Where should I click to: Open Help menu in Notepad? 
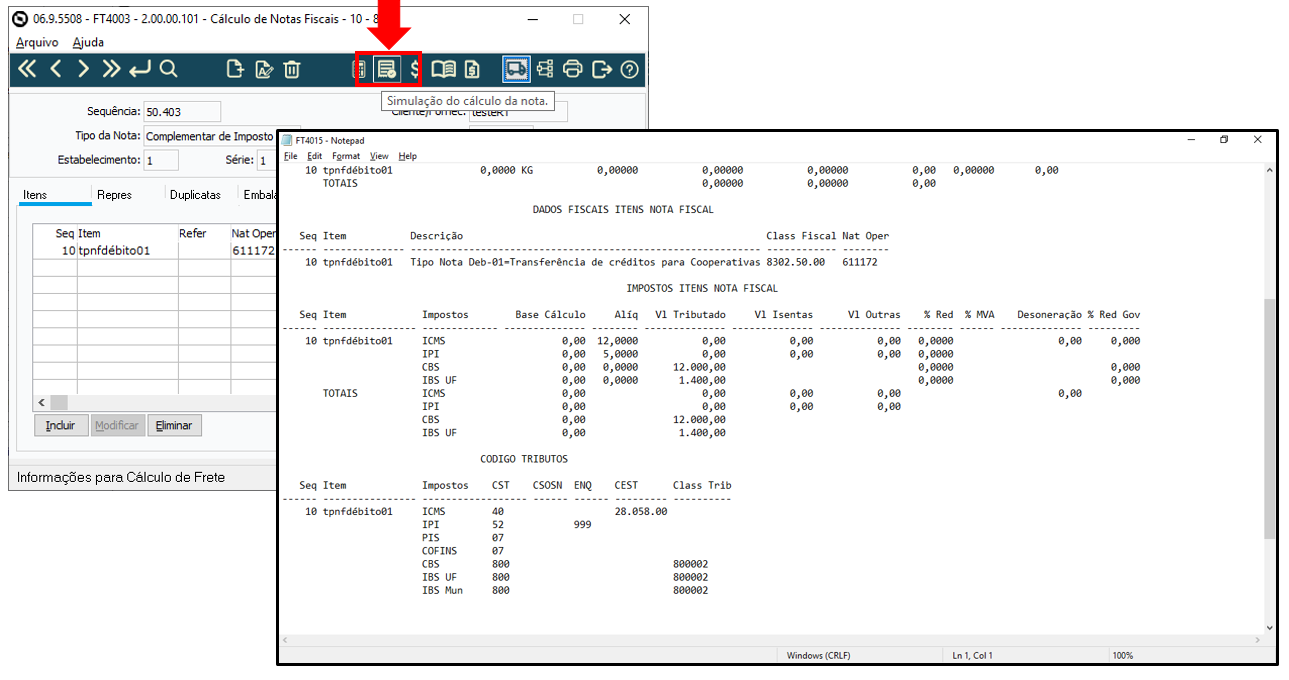[x=407, y=156]
